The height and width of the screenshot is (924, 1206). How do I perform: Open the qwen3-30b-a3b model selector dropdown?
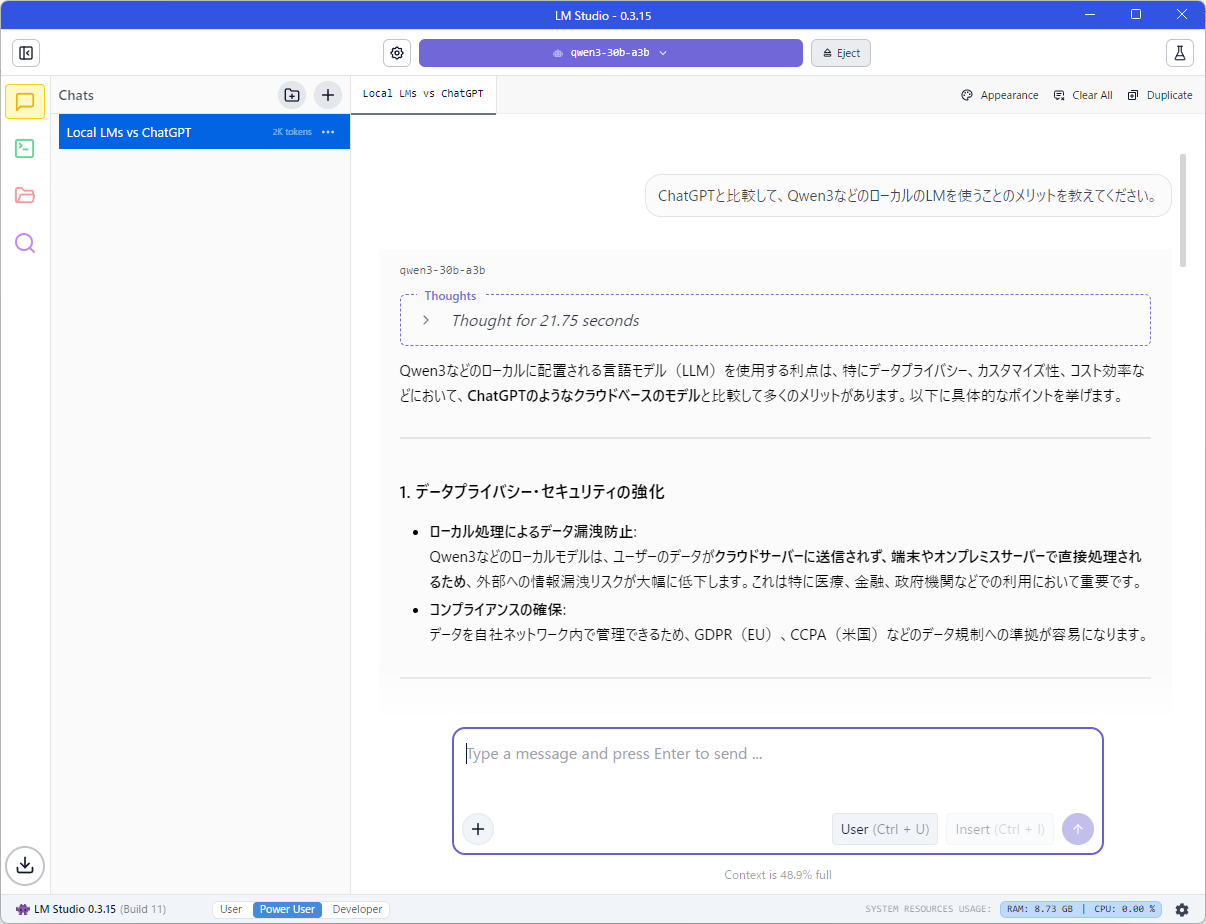click(611, 53)
